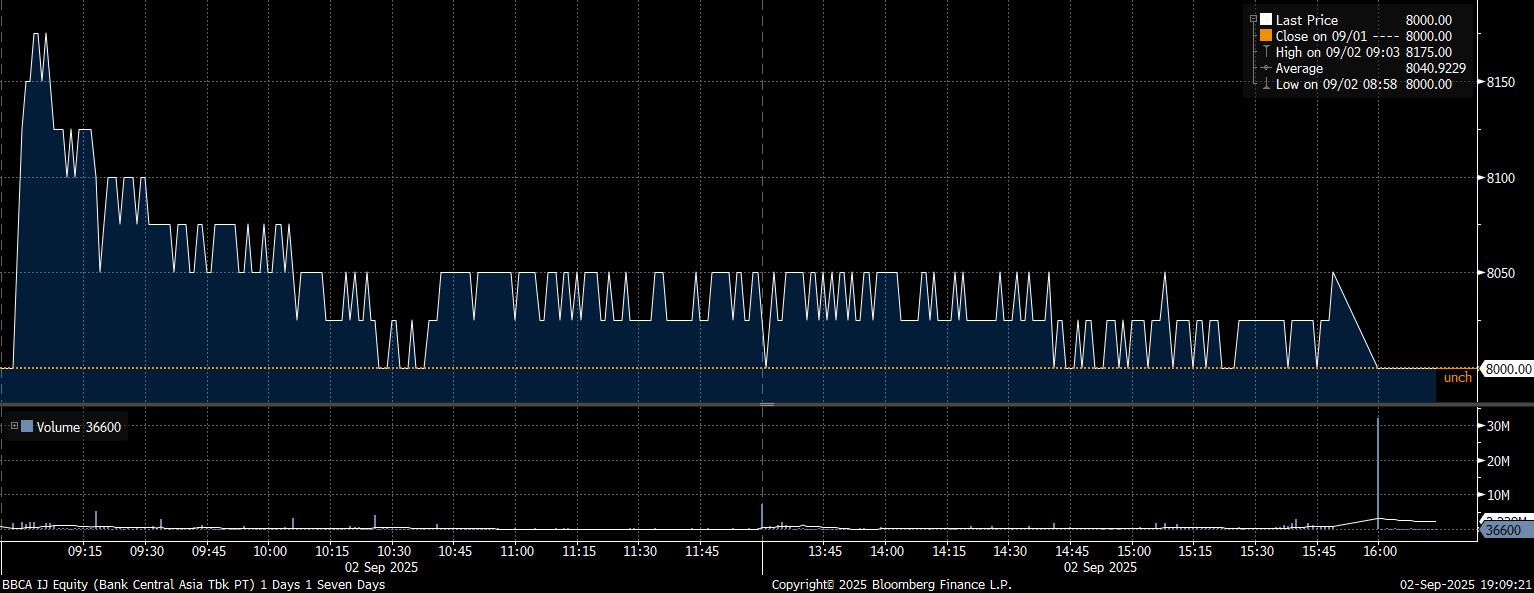Click the 8150 price axis label
Viewport: 1534px width, 593px height.
pyautogui.click(x=1500, y=82)
